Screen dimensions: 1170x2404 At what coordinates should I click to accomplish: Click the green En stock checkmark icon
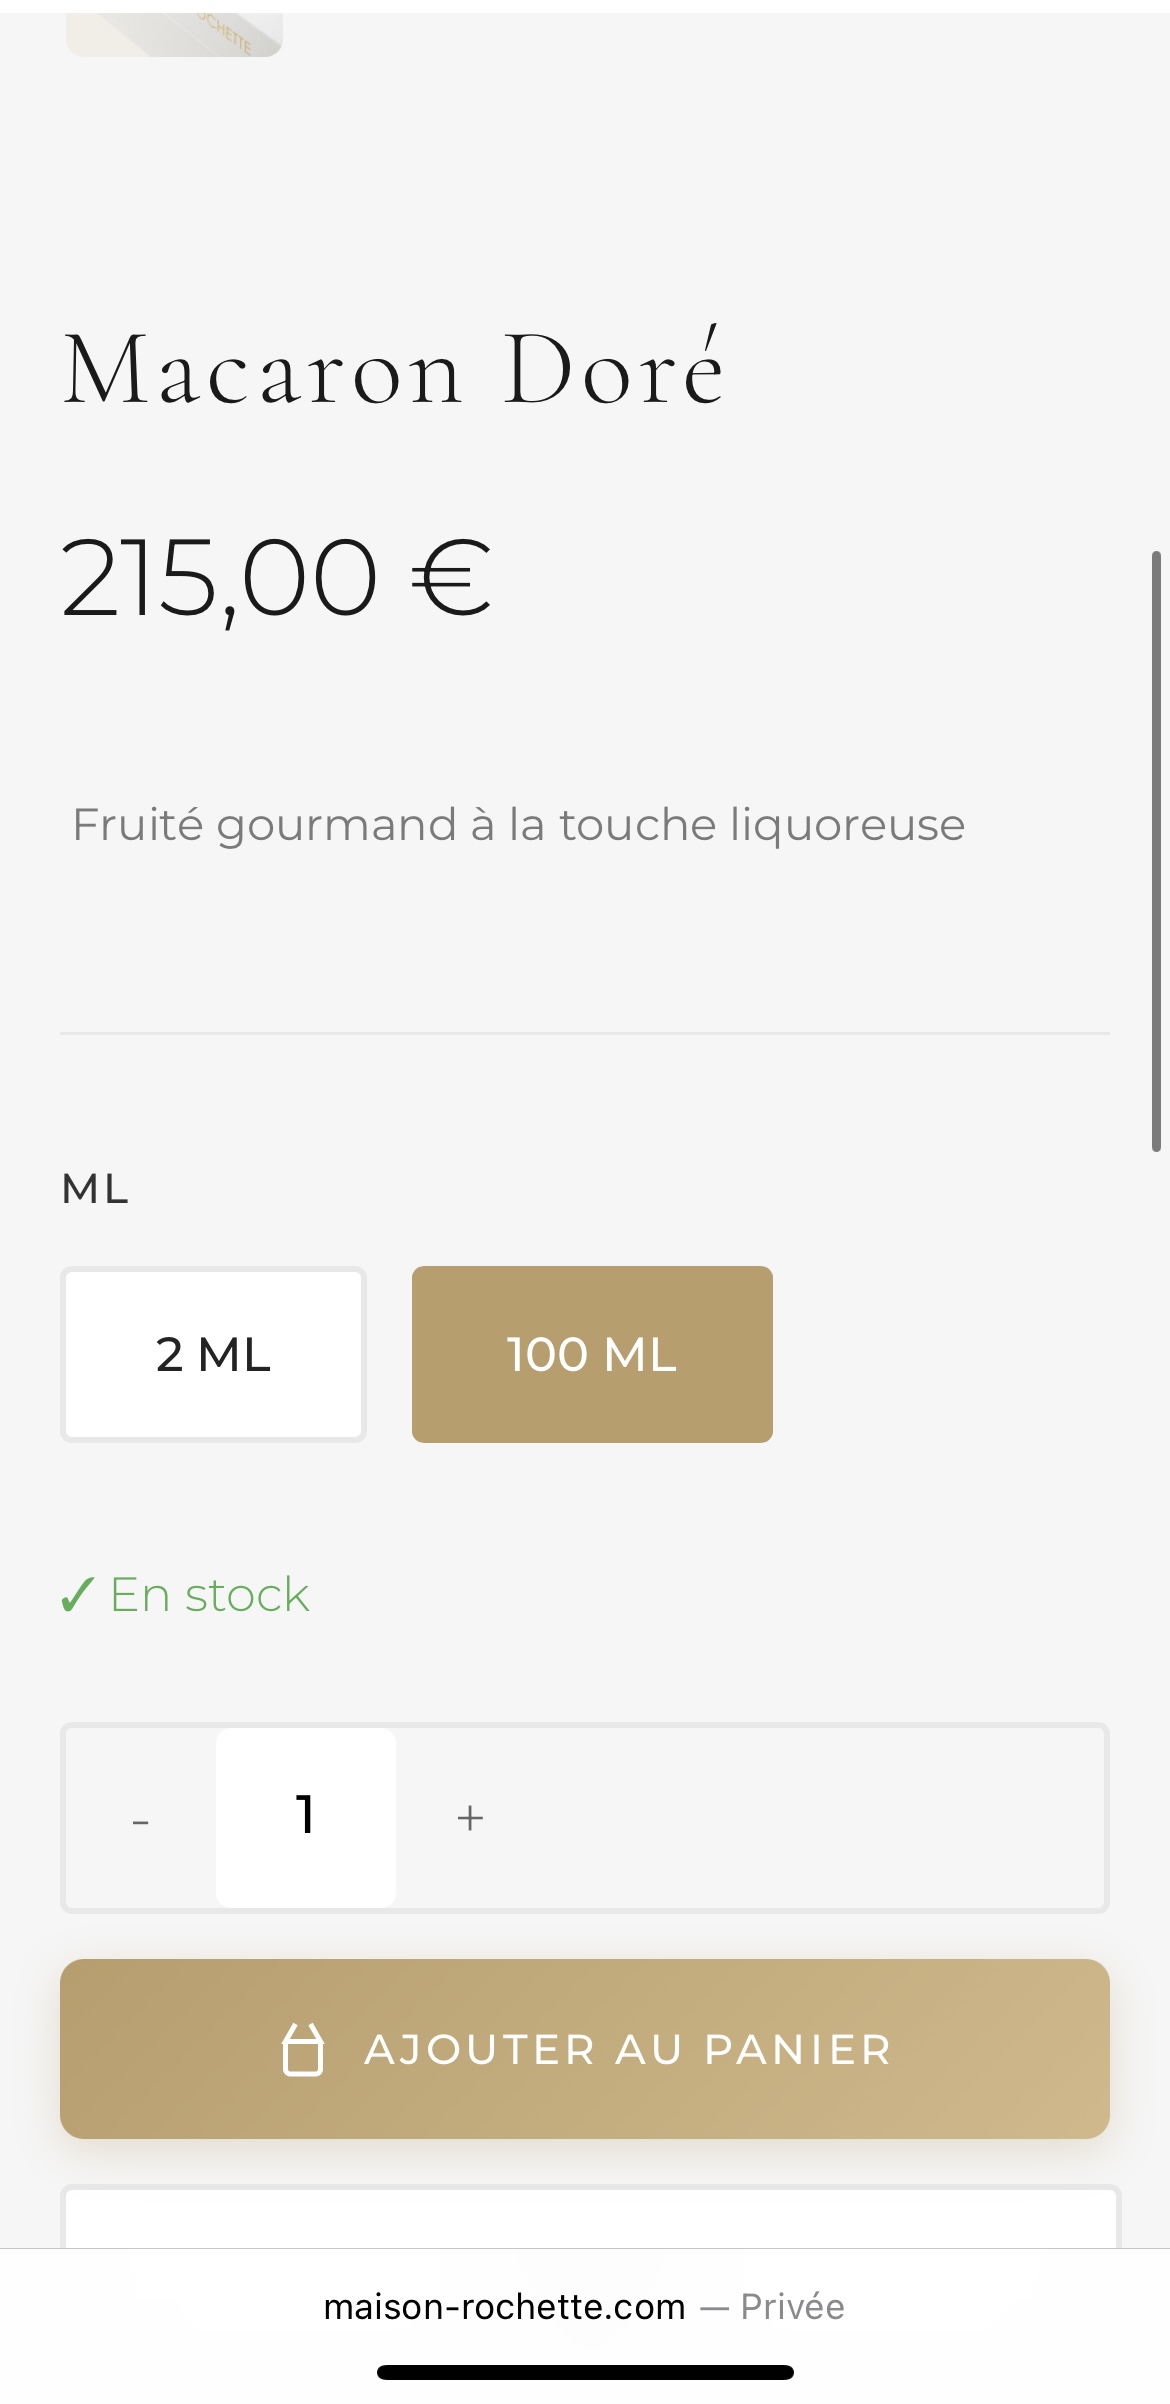coord(78,1595)
